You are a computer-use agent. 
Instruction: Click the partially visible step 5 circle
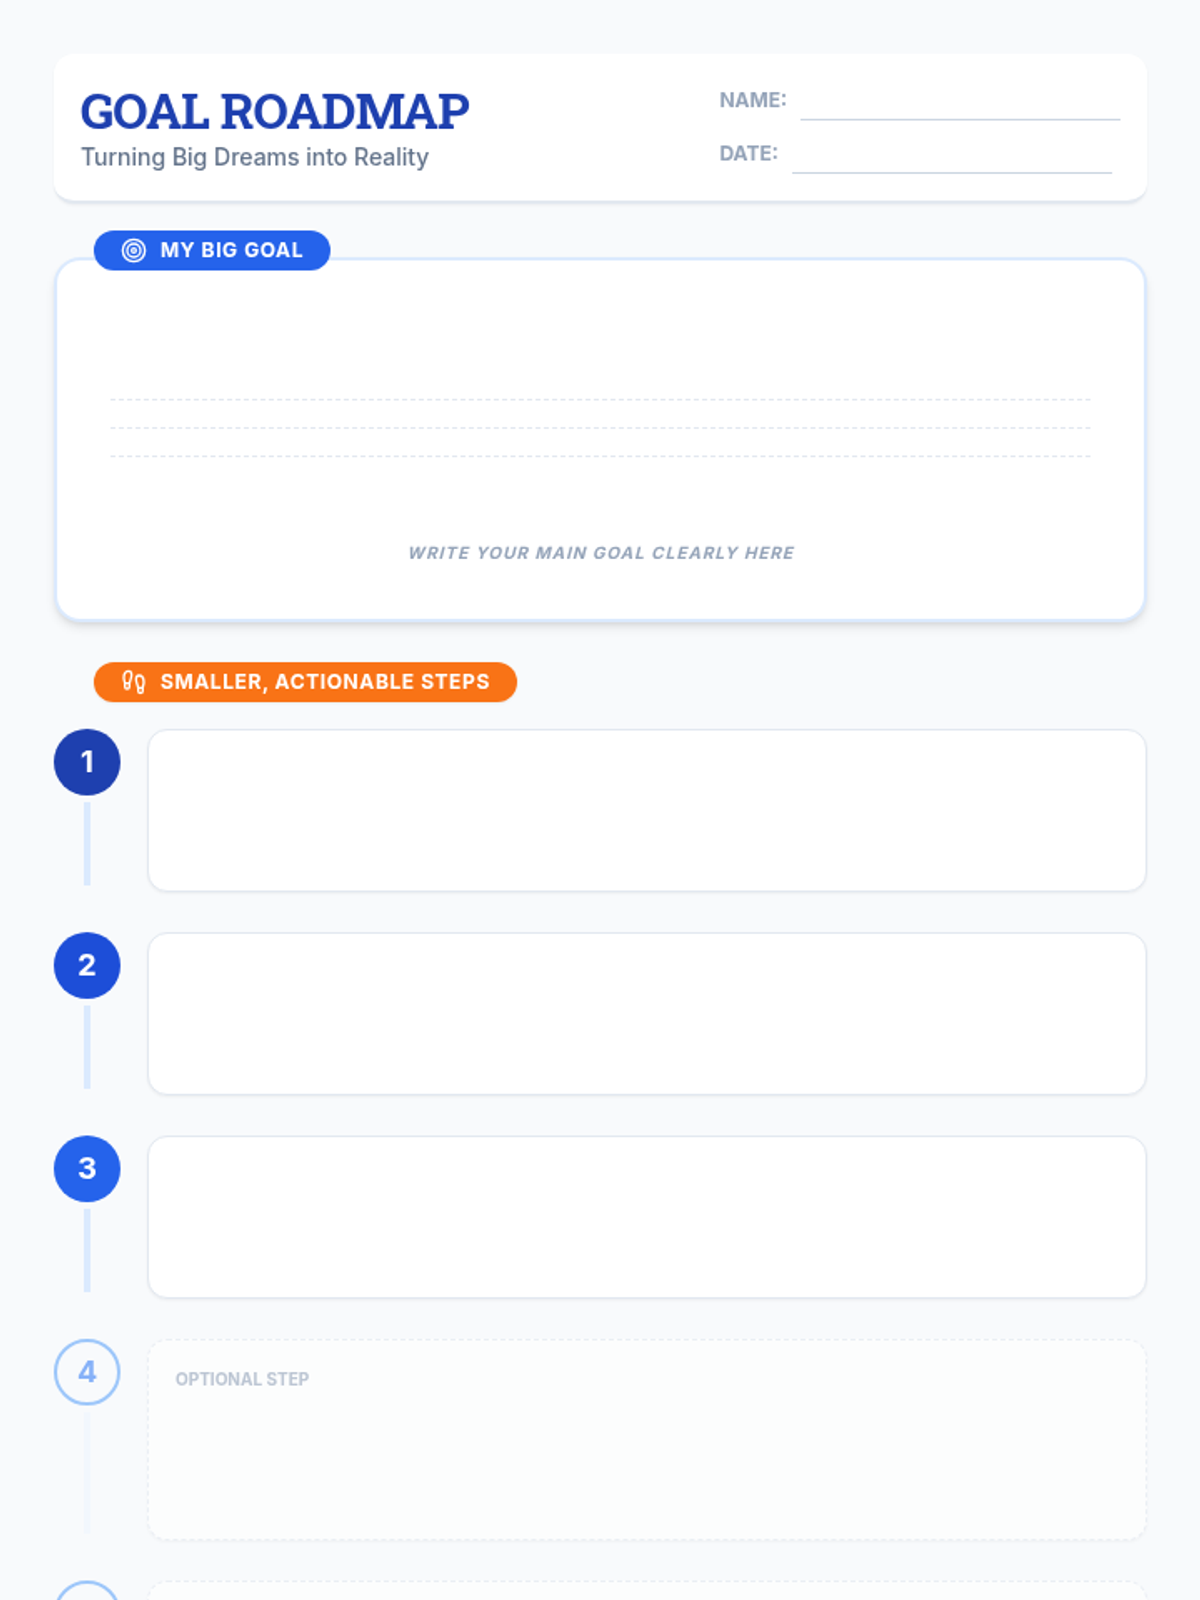click(87, 1591)
